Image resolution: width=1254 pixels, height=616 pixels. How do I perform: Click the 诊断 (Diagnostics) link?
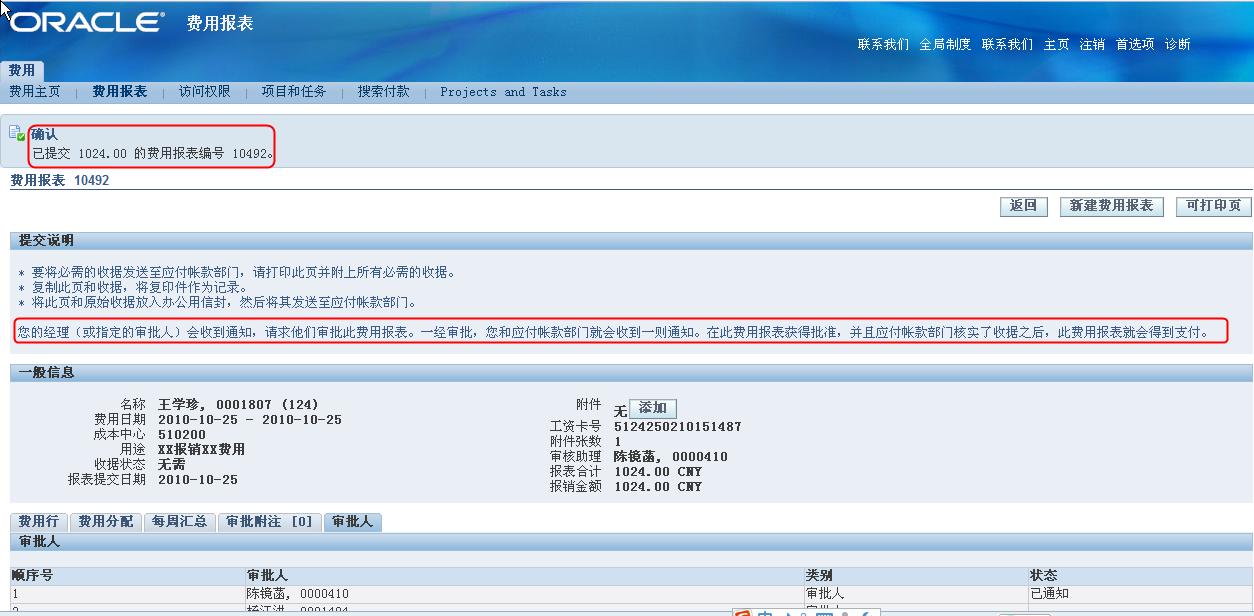(1177, 44)
